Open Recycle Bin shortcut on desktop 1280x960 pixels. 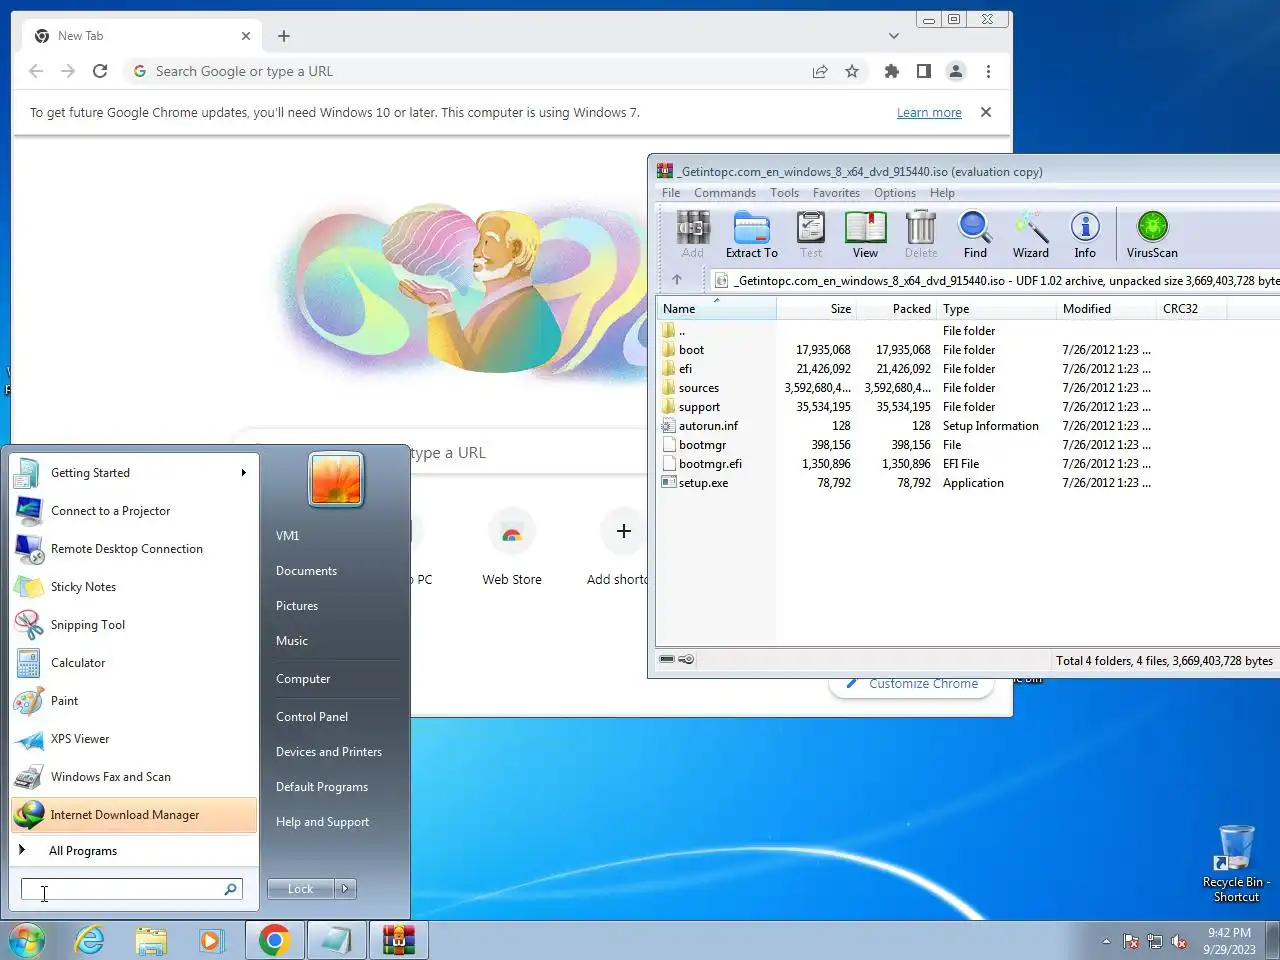[x=1236, y=863]
